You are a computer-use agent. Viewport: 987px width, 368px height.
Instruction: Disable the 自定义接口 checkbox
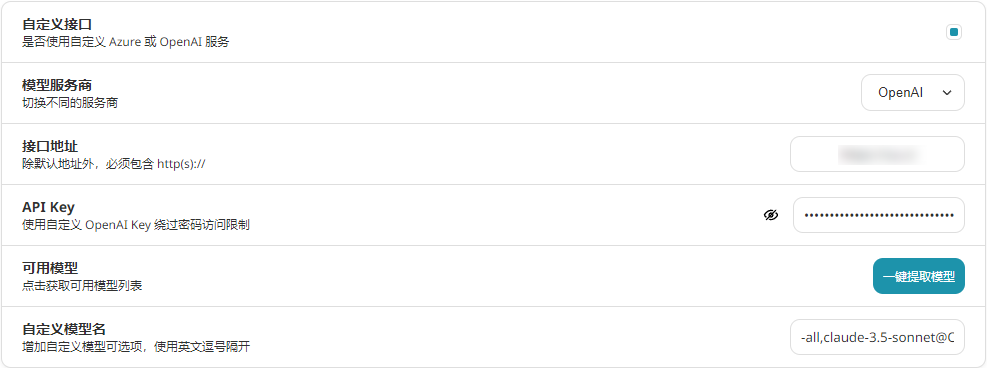(x=954, y=32)
